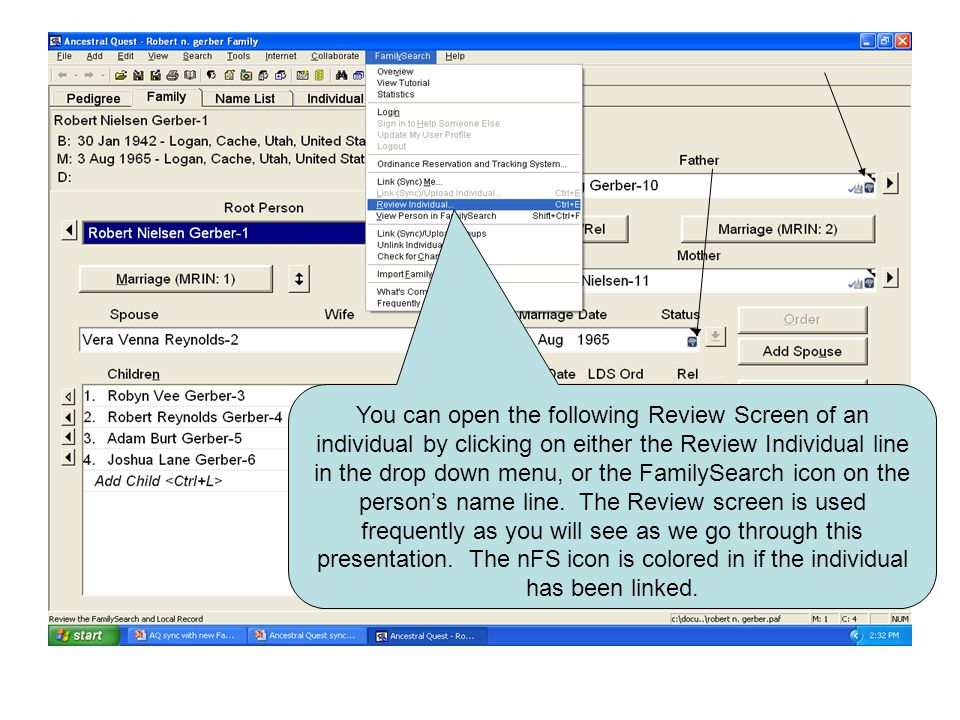The image size is (960, 720).
Task: Click the right arrow next to Father Gerber-10
Action: (891, 183)
